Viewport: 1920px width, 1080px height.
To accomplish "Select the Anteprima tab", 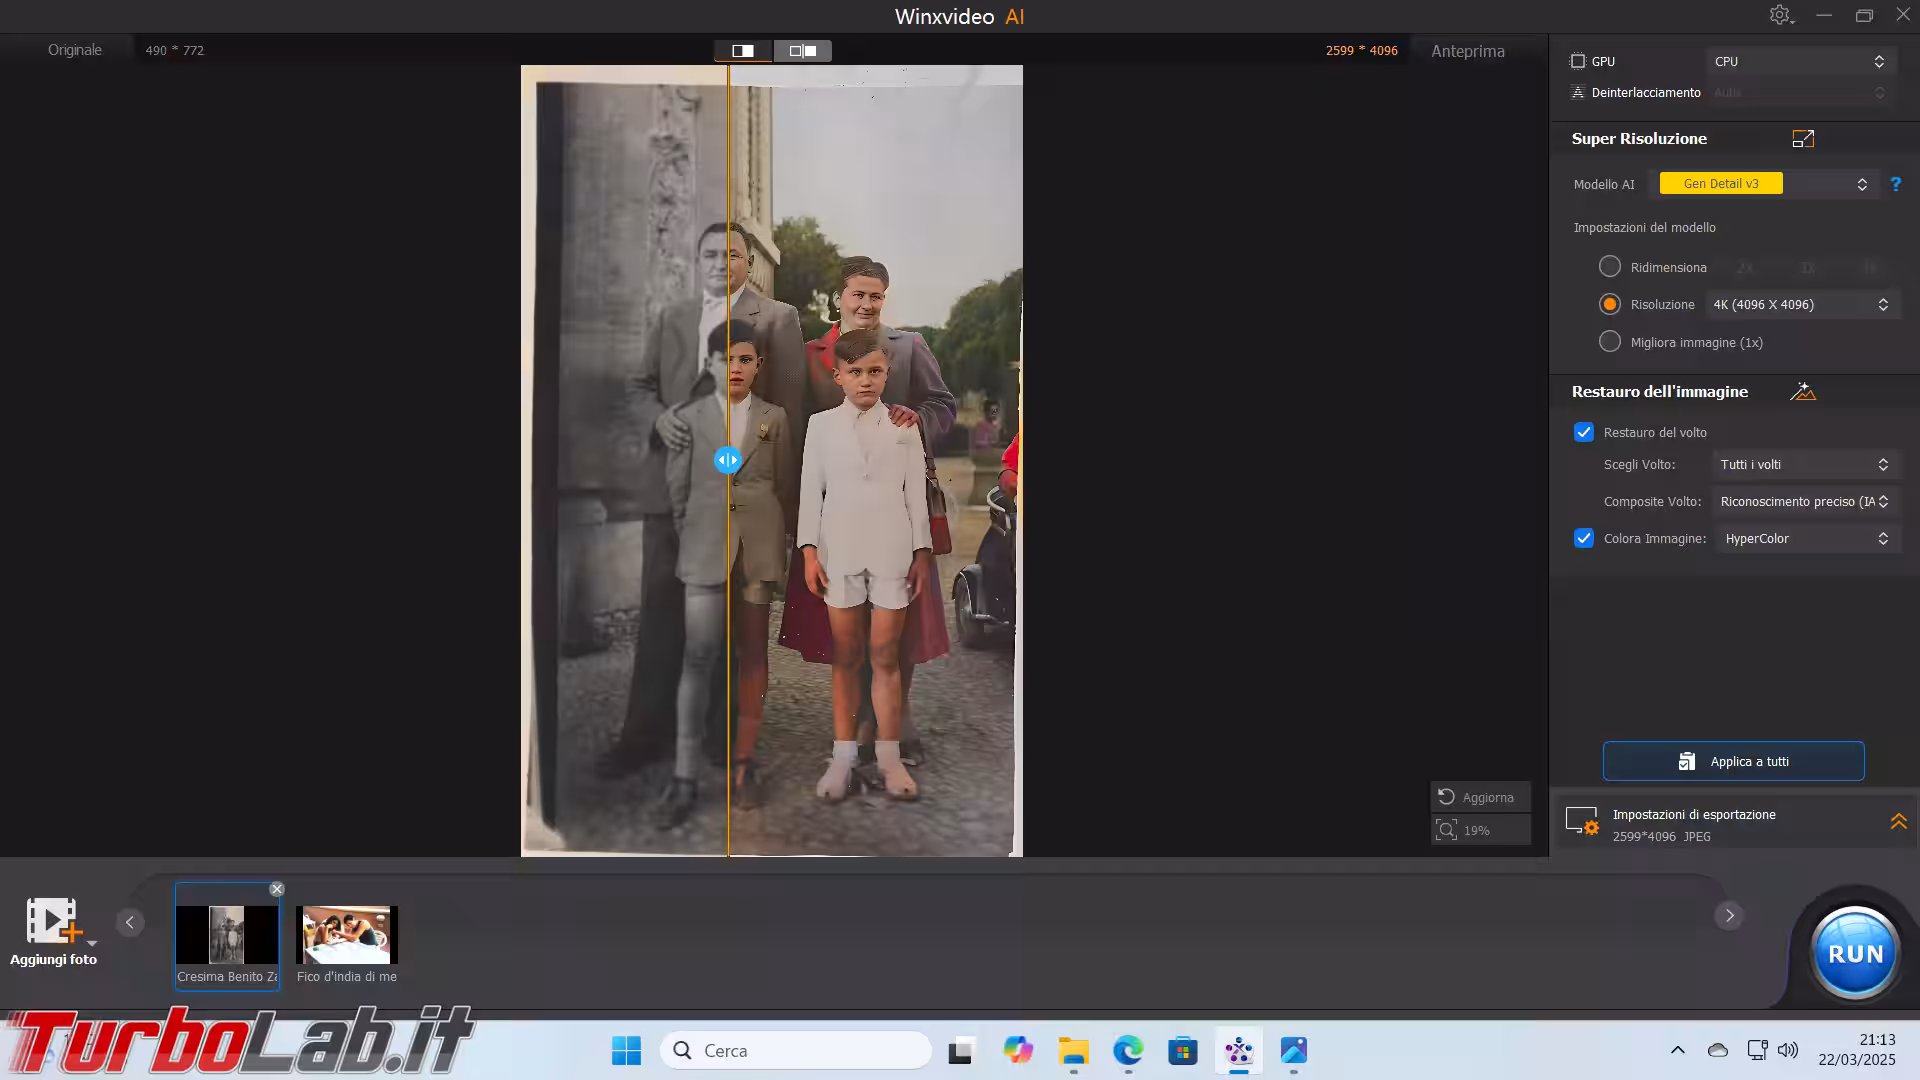I will [x=1467, y=50].
